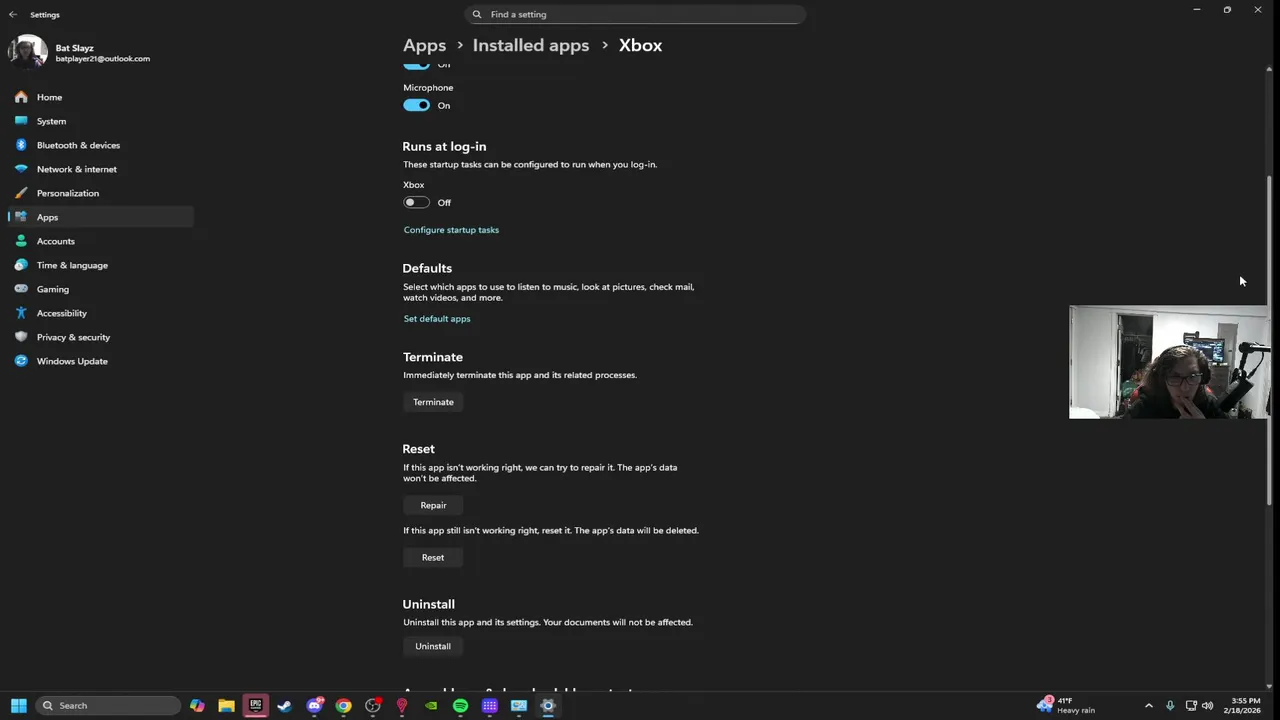Image resolution: width=1280 pixels, height=720 pixels.
Task: Select the Apps sidebar item
Action: tap(100, 217)
